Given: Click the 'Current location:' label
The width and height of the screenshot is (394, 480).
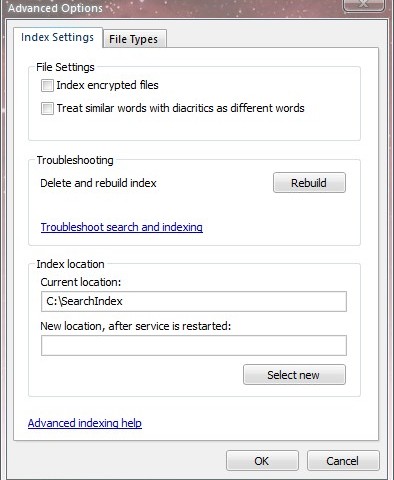Looking at the screenshot, I should coord(81,282).
